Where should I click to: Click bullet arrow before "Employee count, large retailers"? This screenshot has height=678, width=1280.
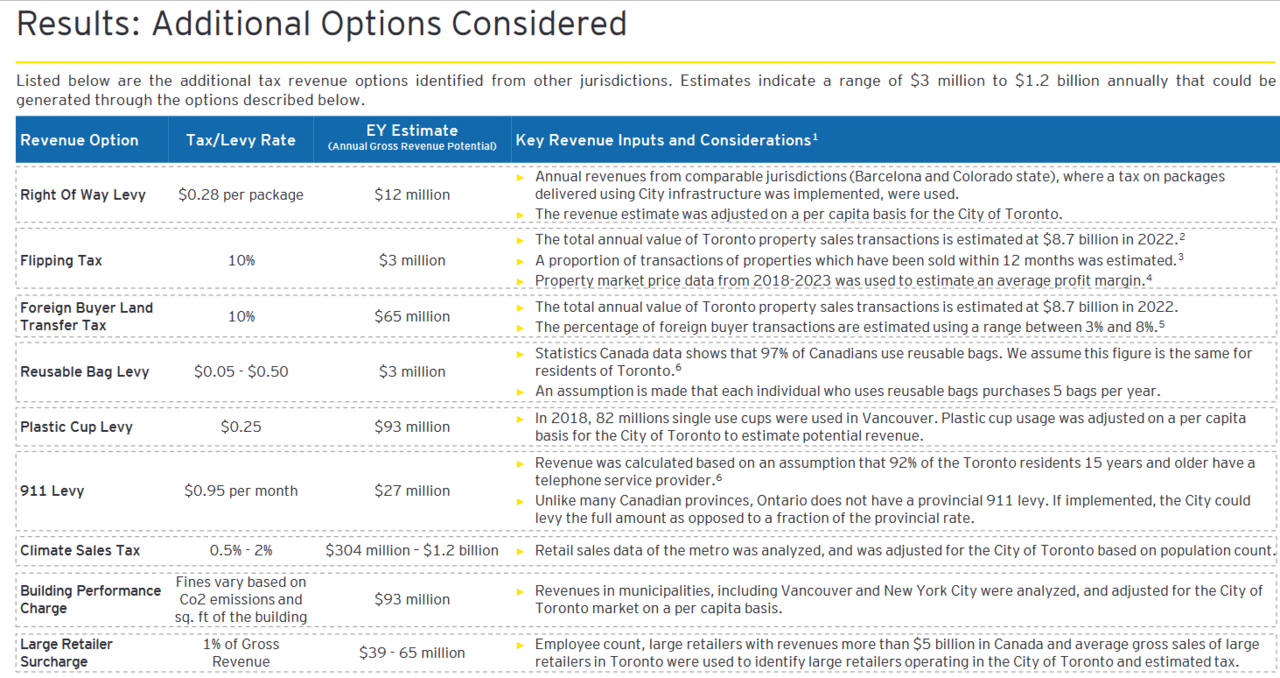point(520,645)
